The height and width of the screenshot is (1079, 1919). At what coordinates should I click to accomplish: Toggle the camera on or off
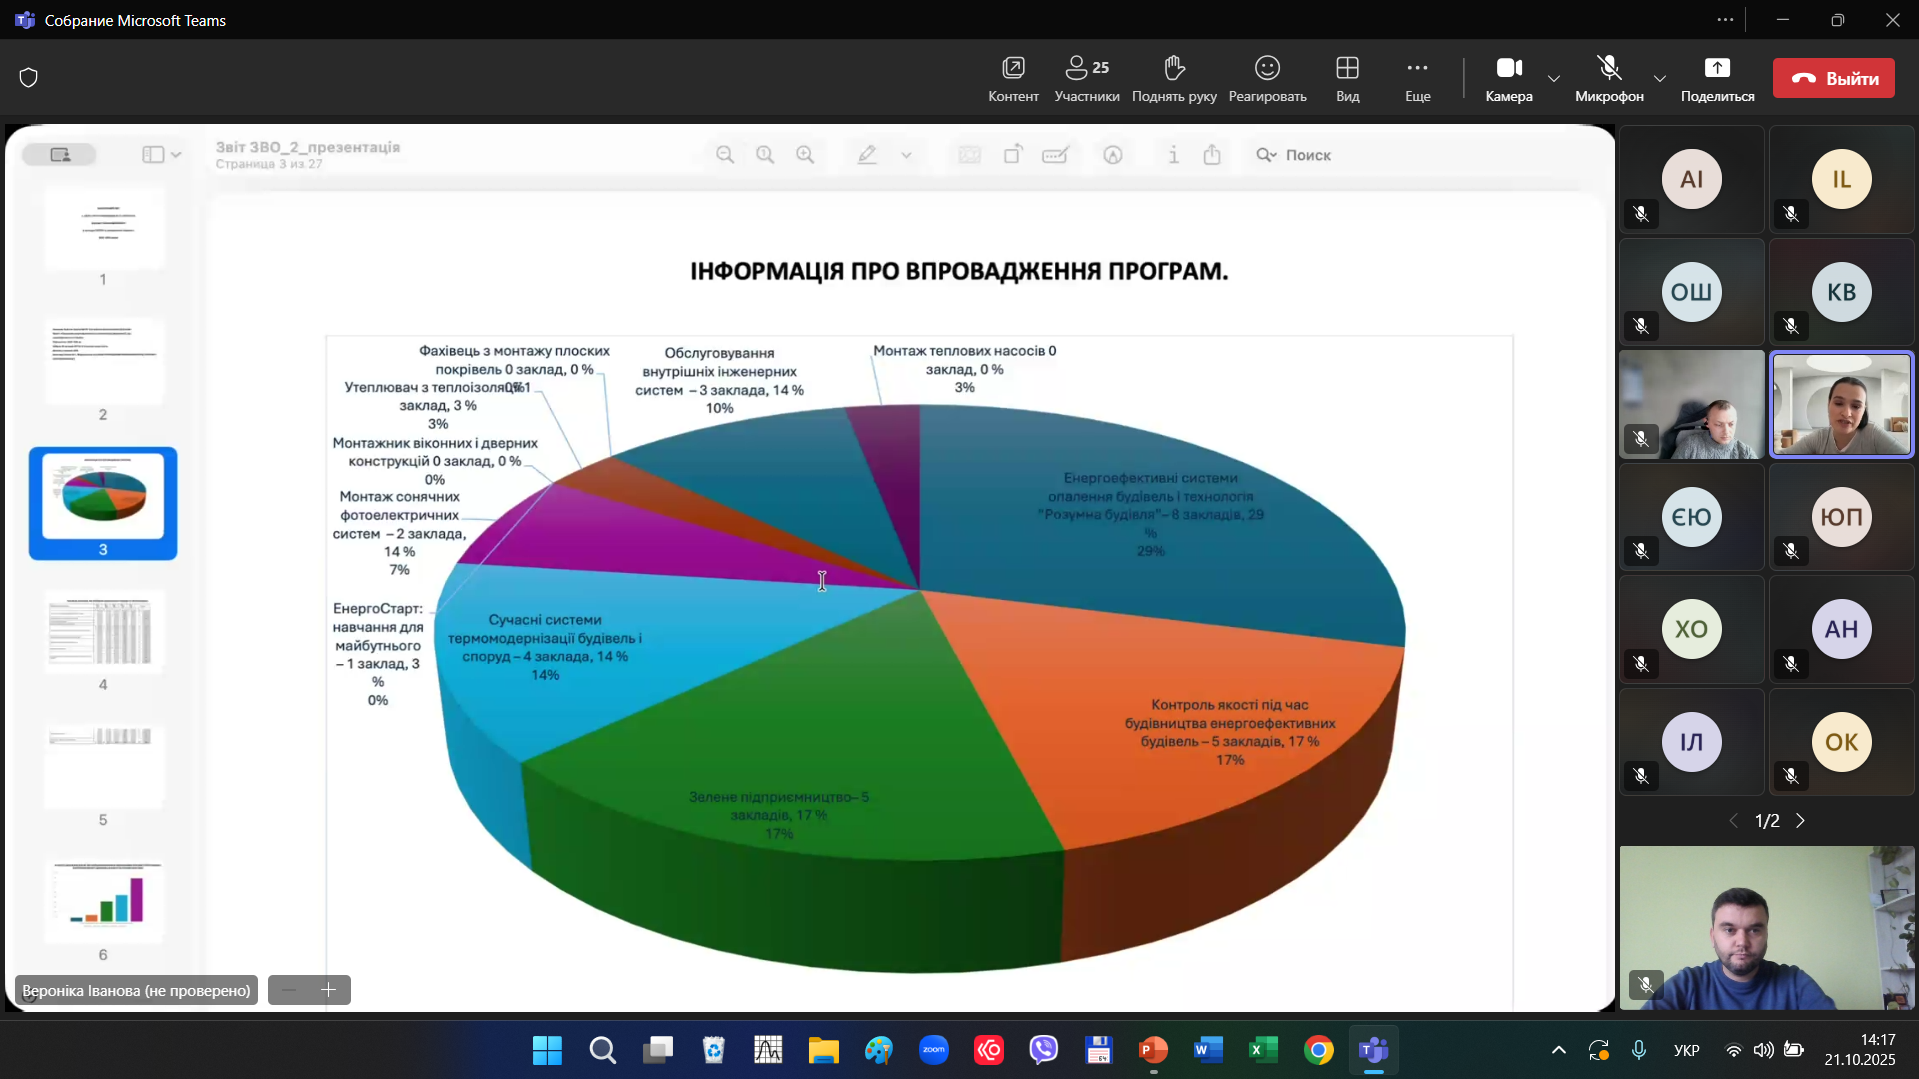click(1508, 68)
